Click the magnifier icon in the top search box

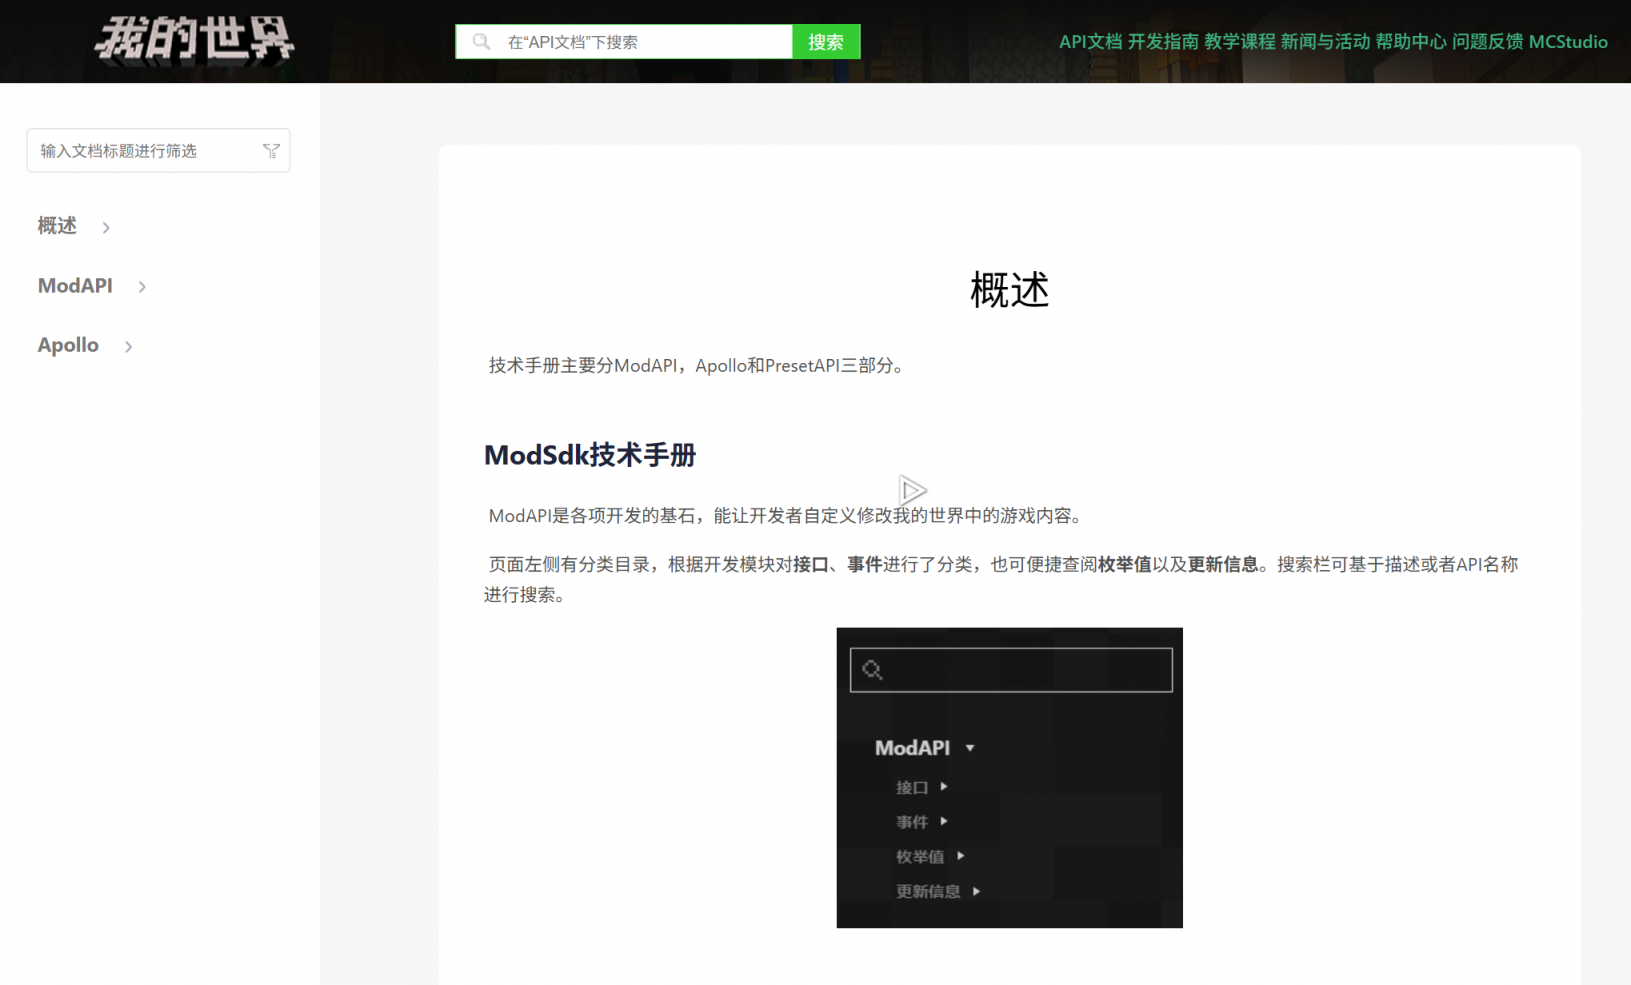[x=481, y=41]
